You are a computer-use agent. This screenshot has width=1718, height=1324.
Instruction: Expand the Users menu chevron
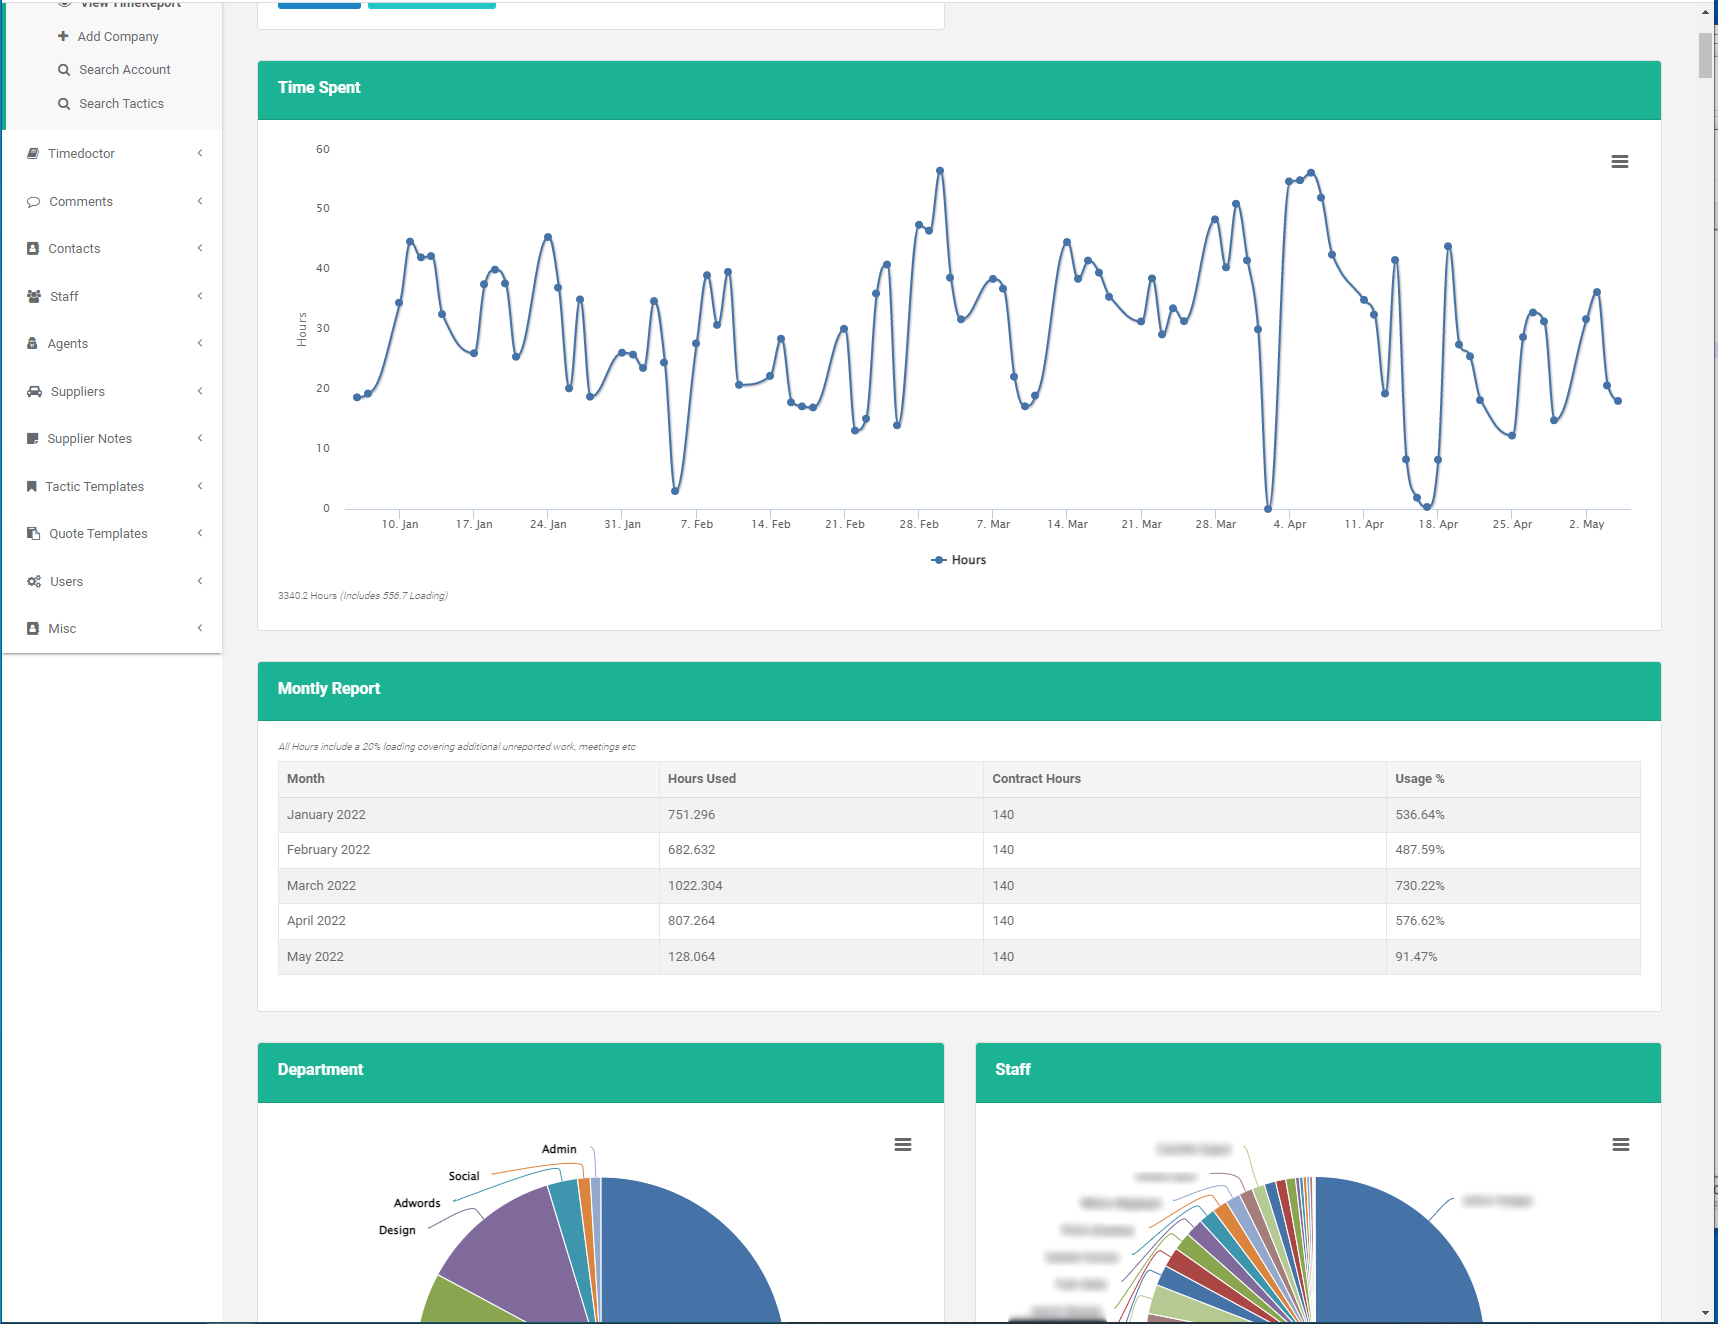coord(200,581)
